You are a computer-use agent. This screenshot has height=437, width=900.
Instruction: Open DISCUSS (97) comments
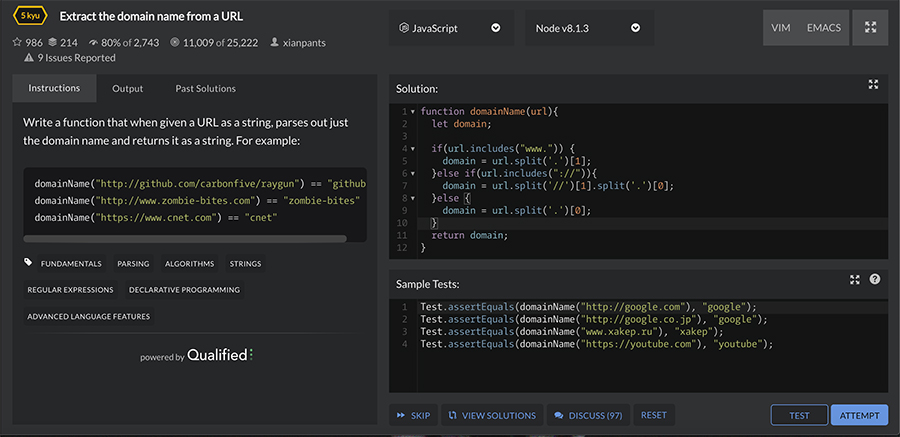coord(588,415)
